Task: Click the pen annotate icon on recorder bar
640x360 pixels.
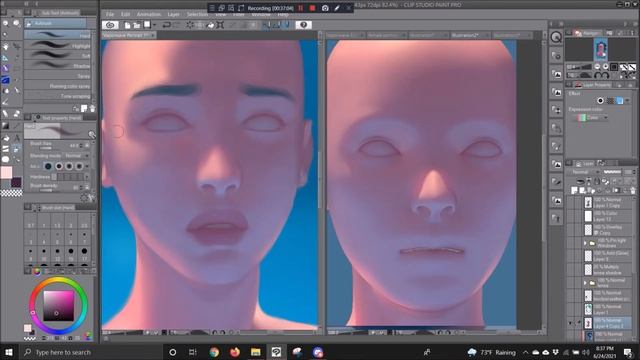Action: click(x=337, y=8)
